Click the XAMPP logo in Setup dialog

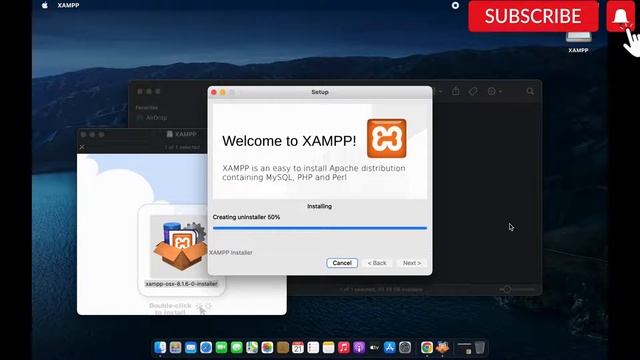pos(387,138)
